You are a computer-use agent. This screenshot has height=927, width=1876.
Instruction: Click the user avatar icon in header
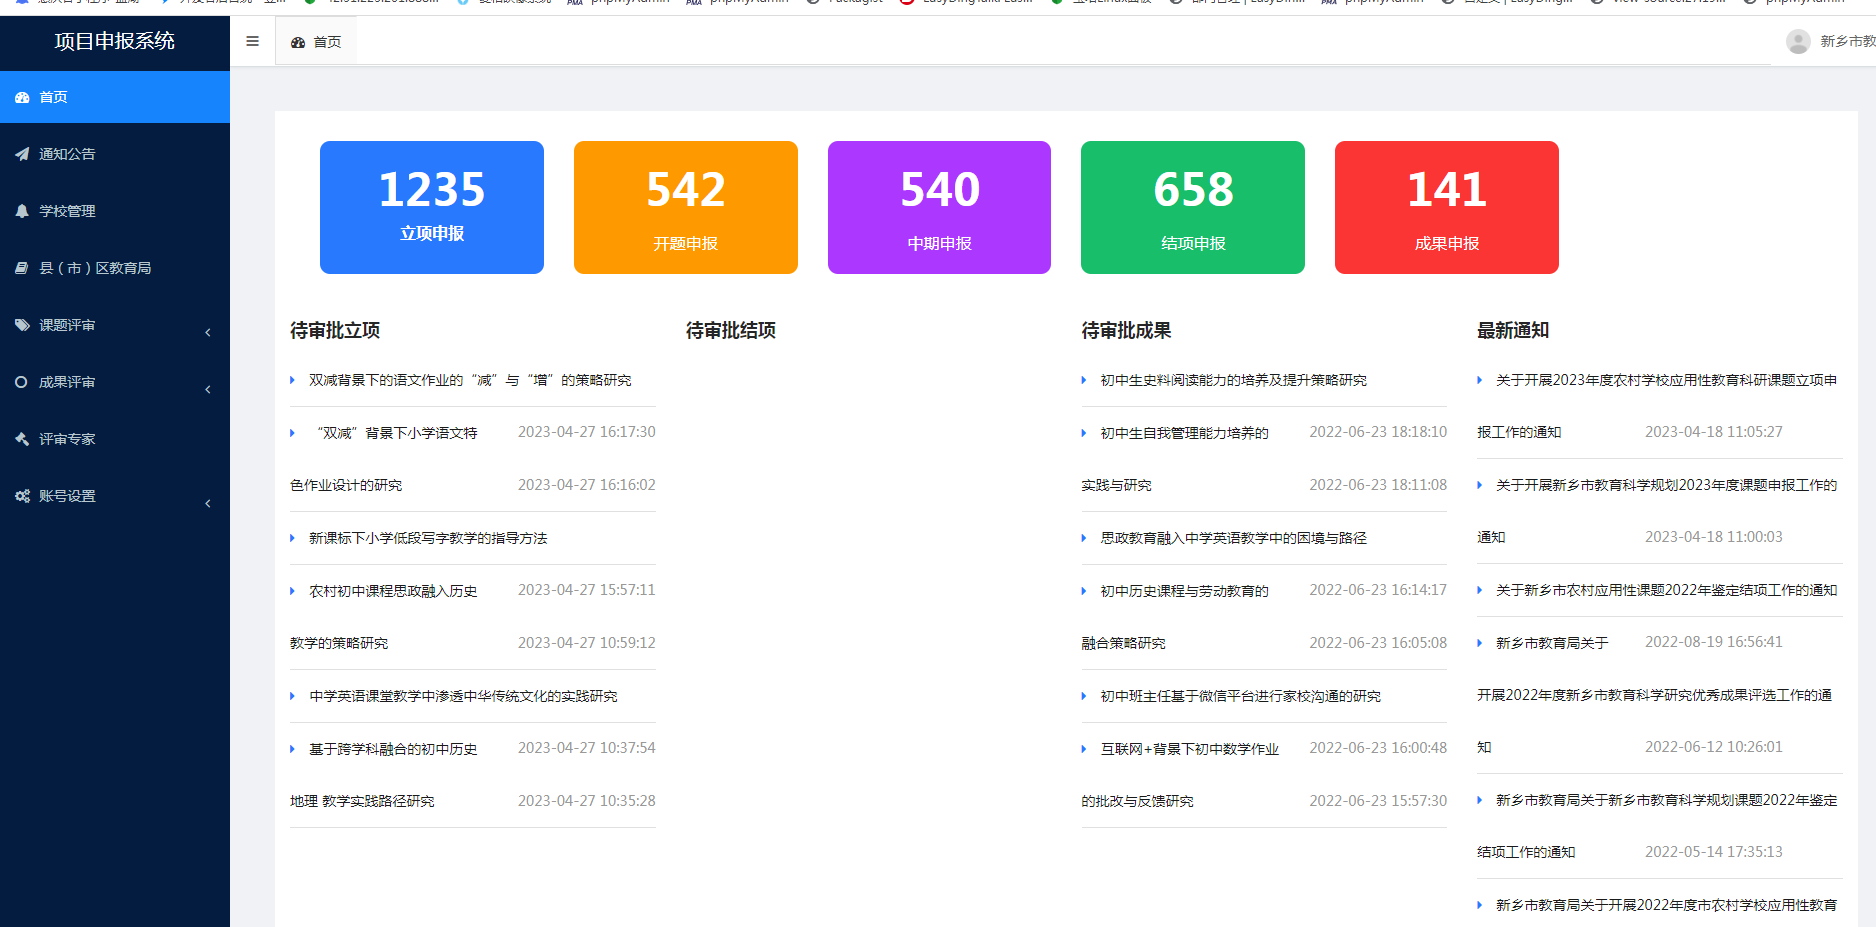pyautogui.click(x=1798, y=41)
